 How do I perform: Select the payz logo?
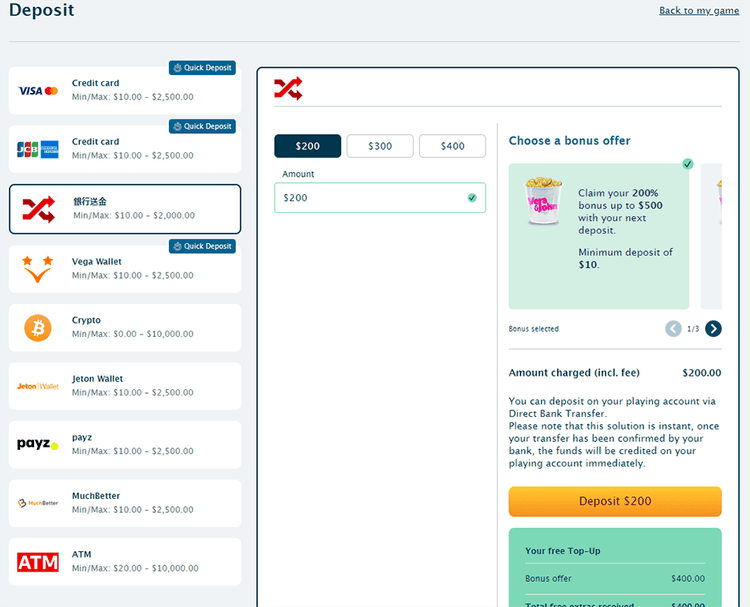coord(38,444)
